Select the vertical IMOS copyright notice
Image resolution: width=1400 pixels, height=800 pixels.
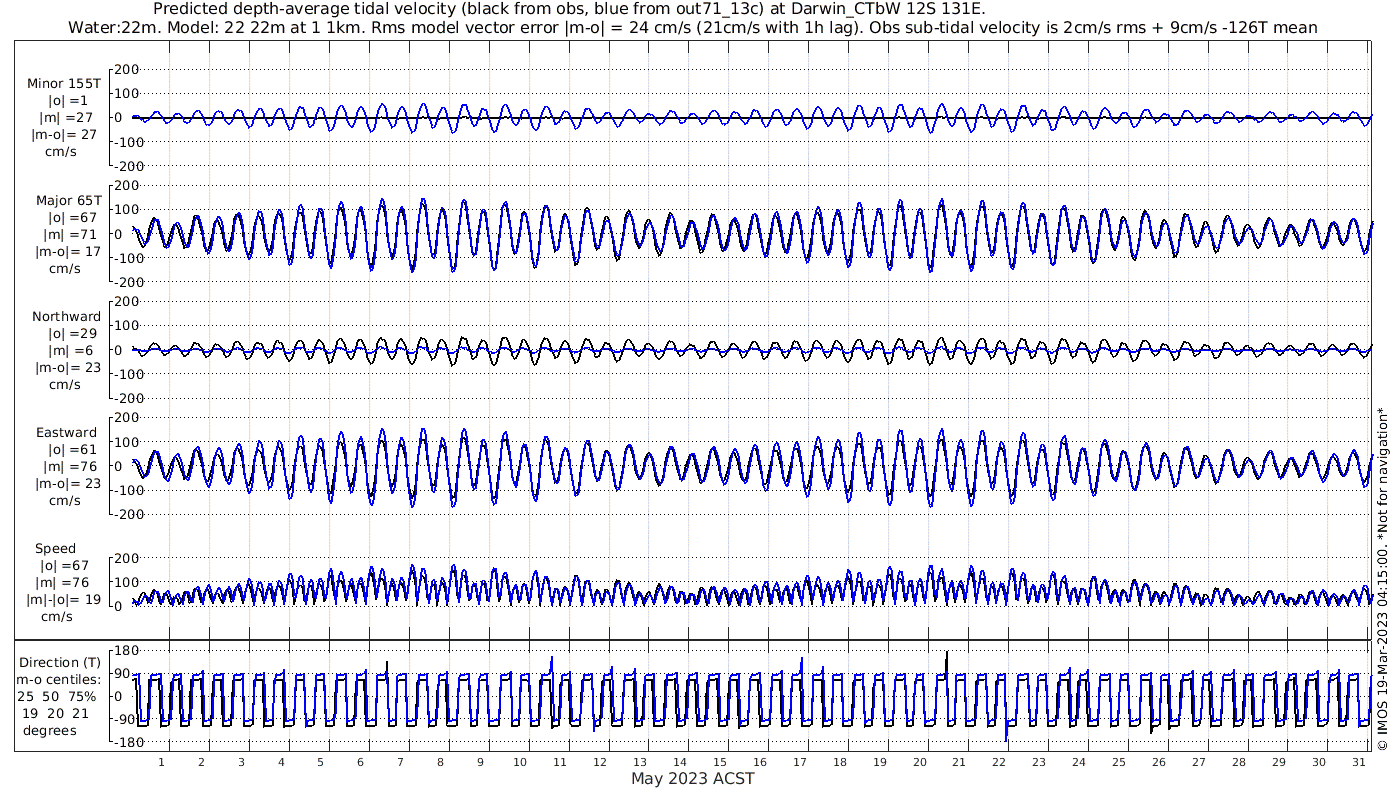tap(1383, 580)
